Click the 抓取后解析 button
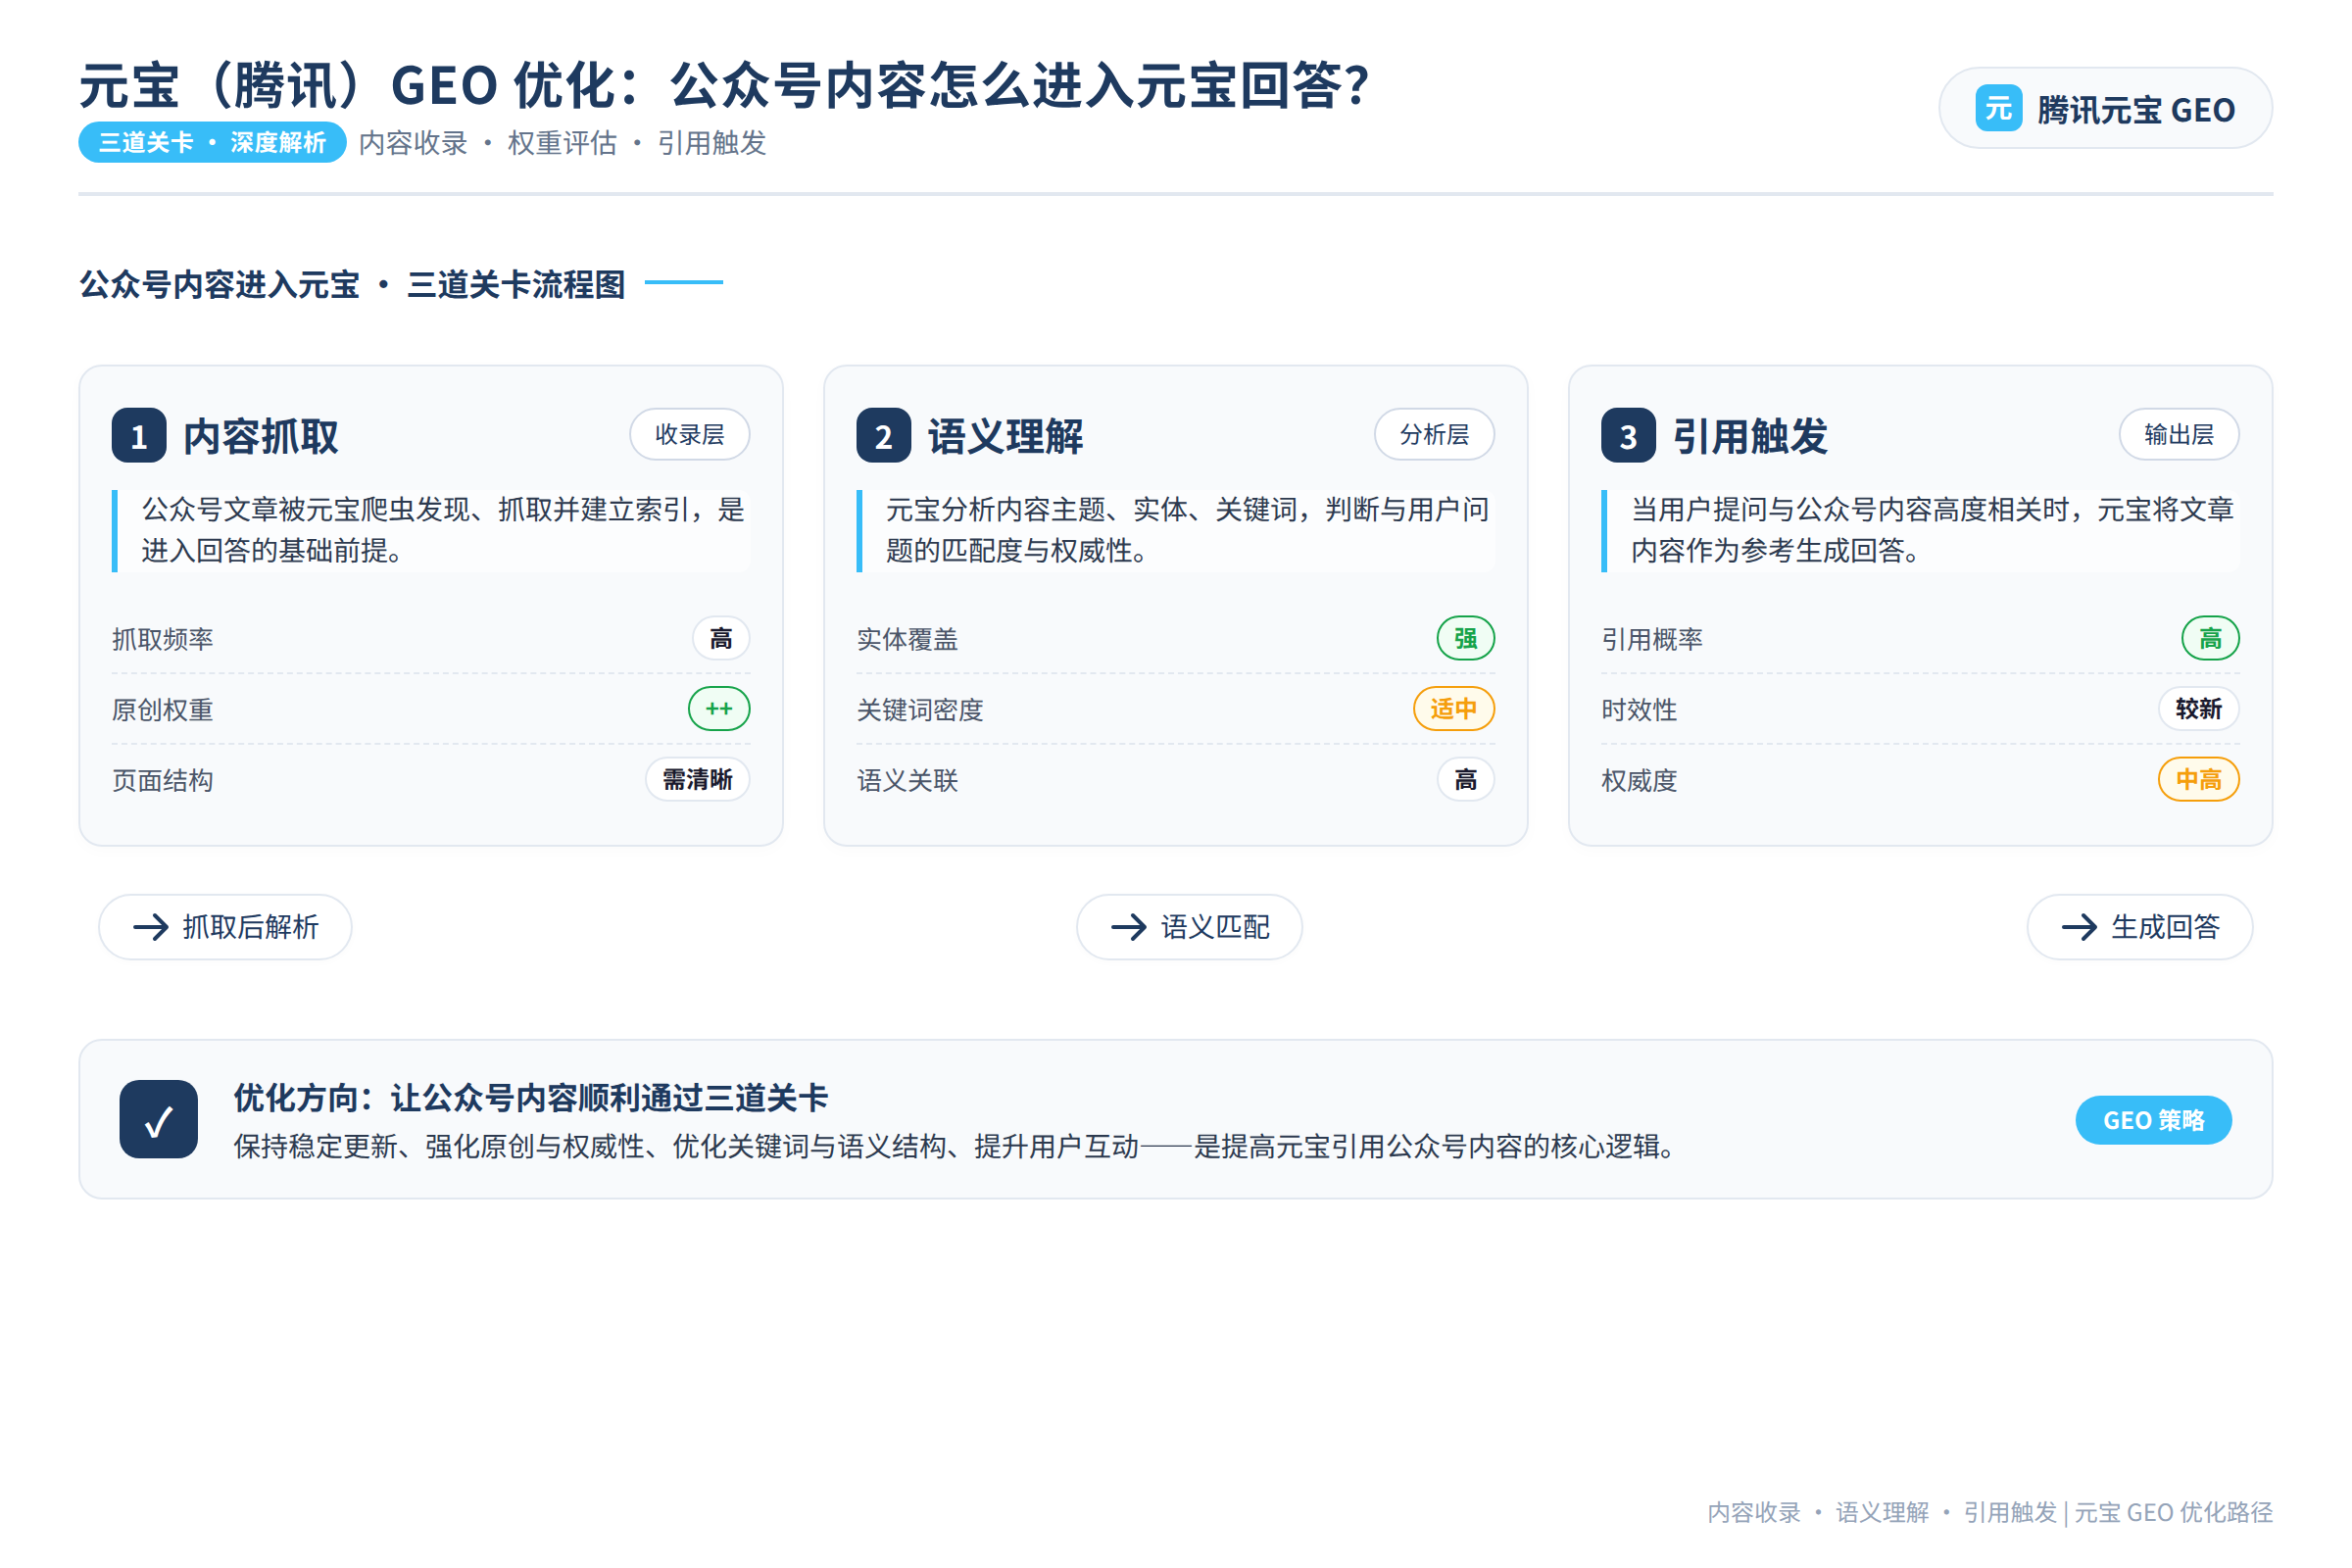 click(225, 927)
